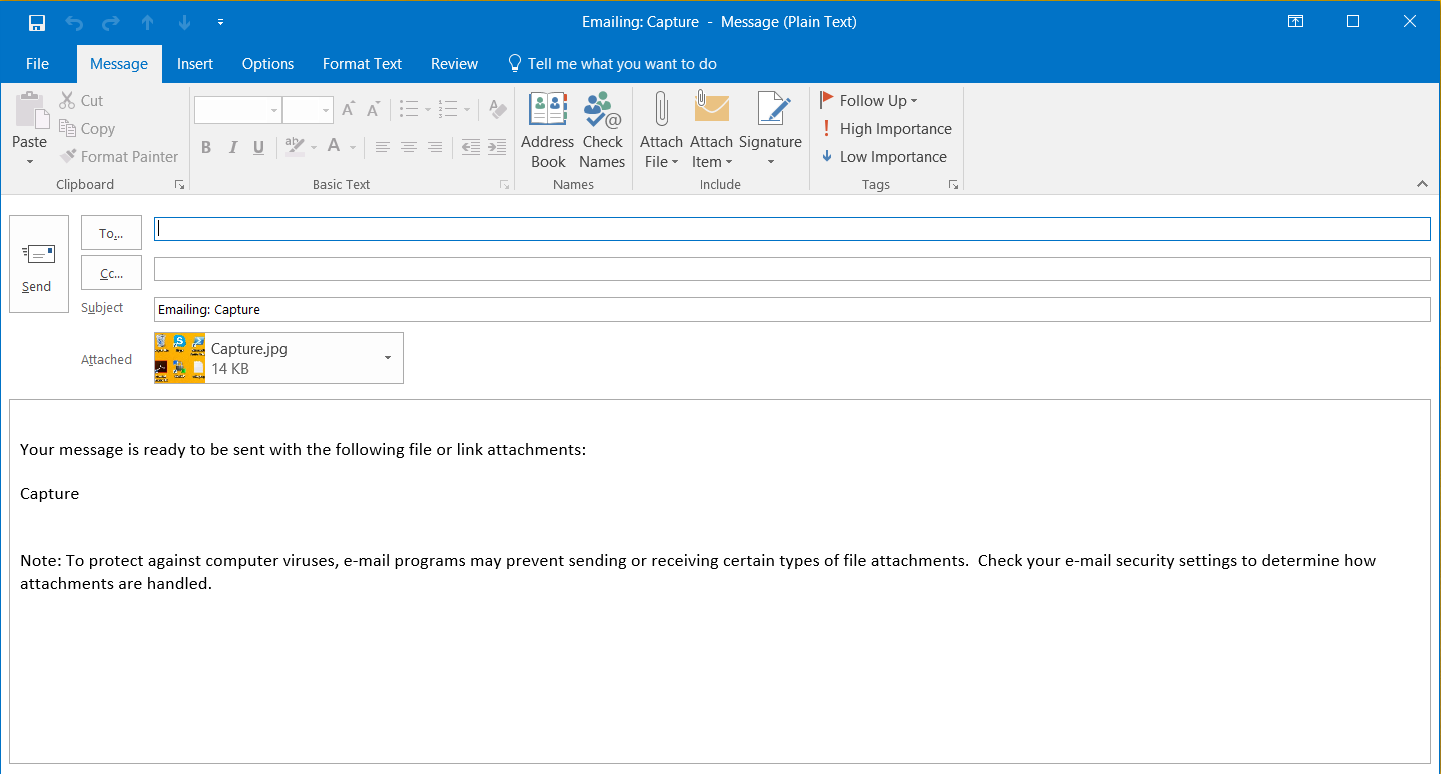Click the Subject input field

tap(792, 310)
